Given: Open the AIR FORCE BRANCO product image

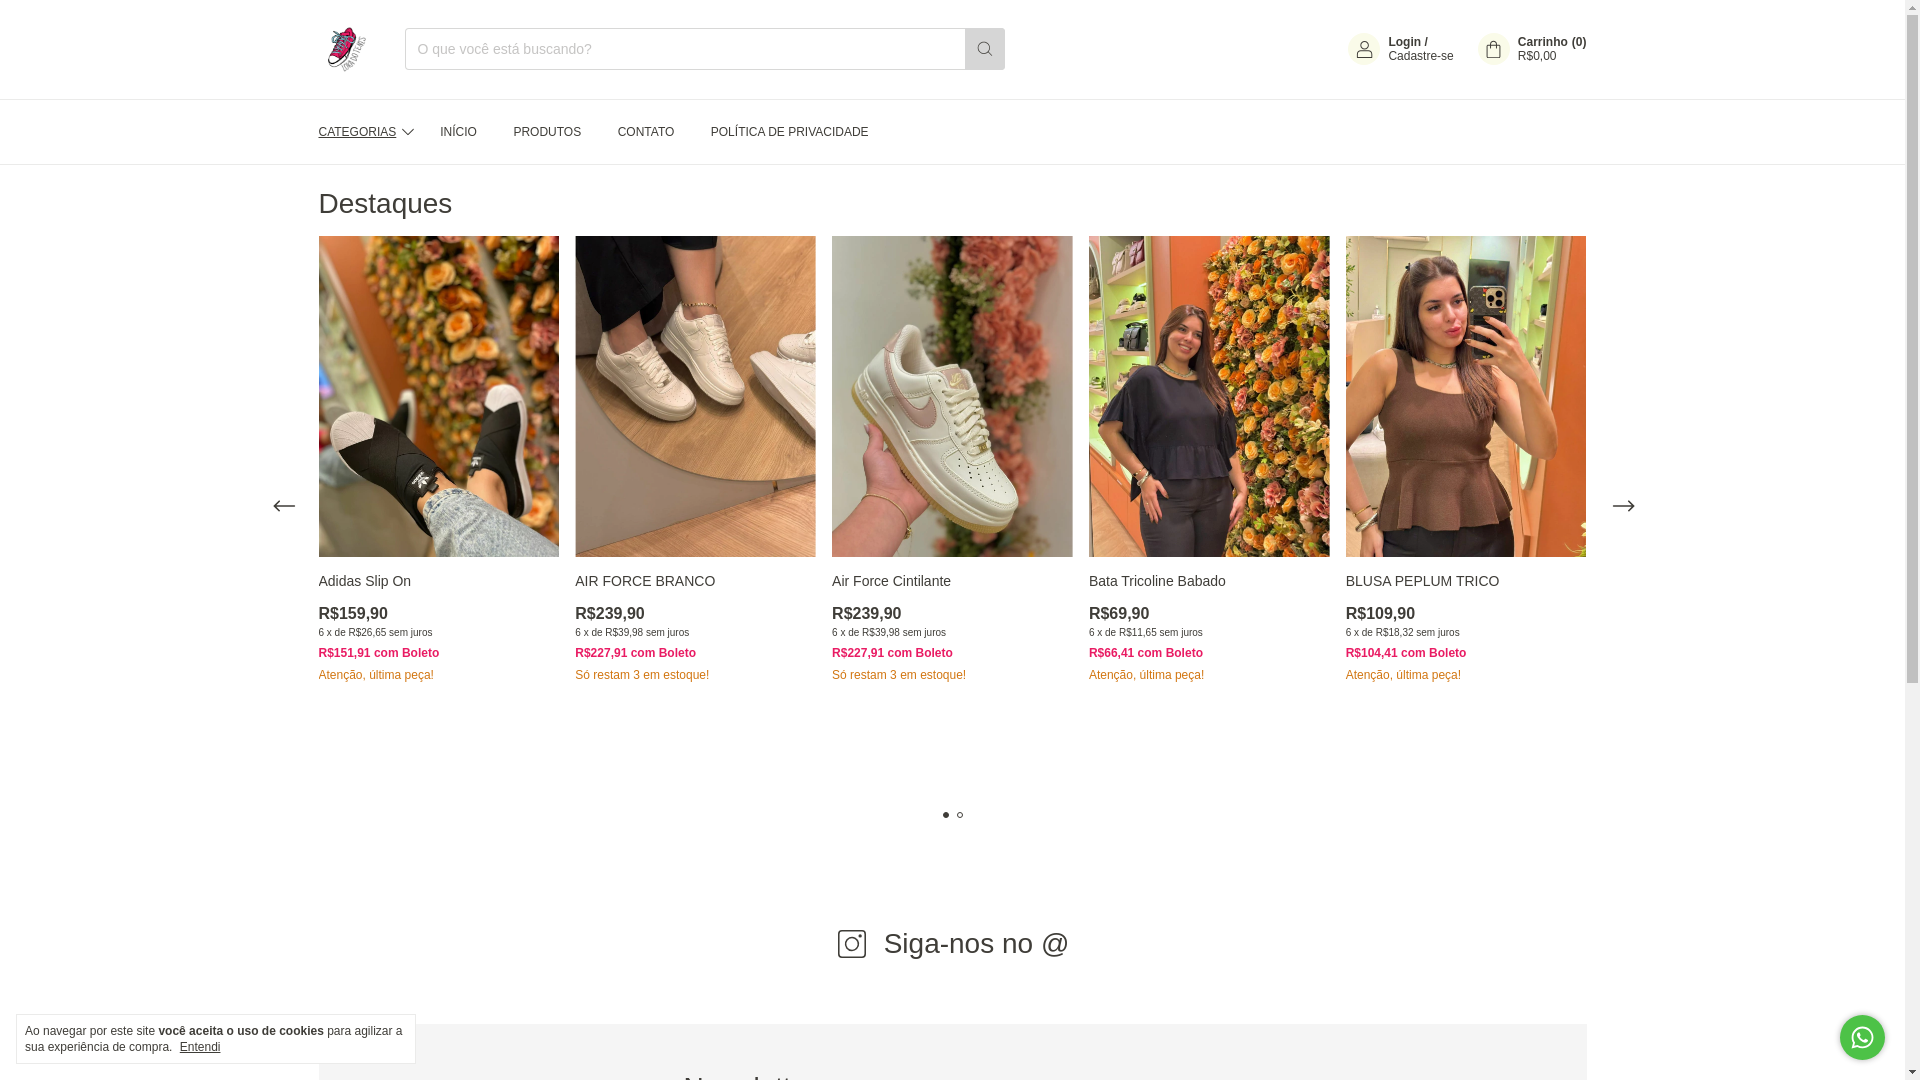Looking at the screenshot, I should (695, 396).
